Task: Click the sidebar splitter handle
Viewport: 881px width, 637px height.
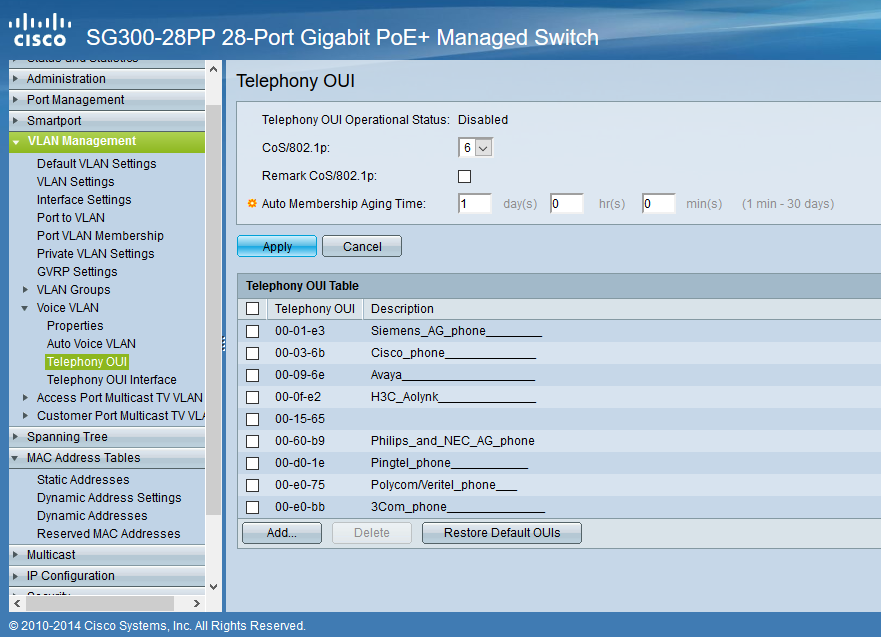Action: tap(223, 344)
